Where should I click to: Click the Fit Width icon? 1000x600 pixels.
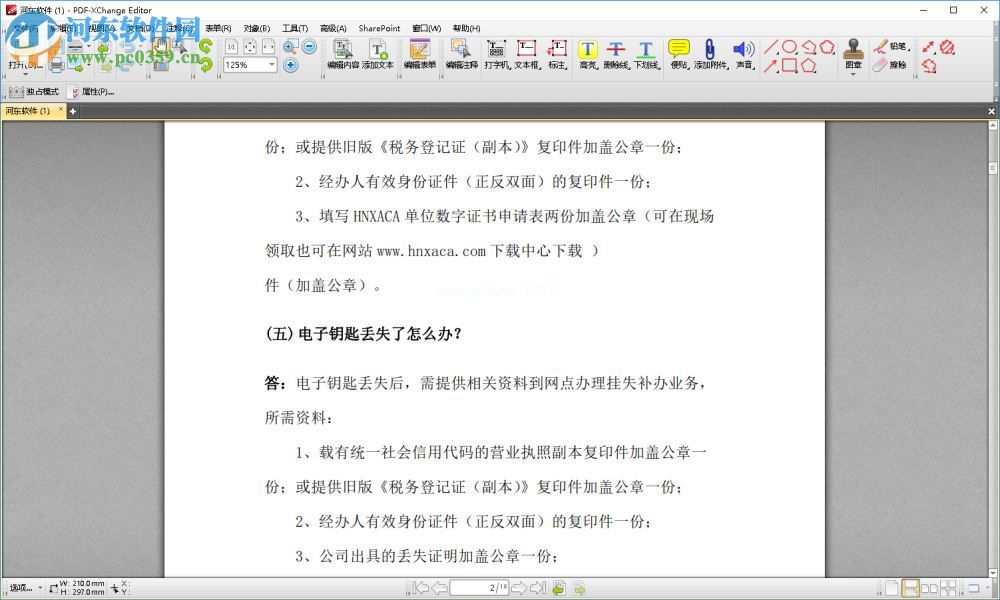[x=268, y=47]
